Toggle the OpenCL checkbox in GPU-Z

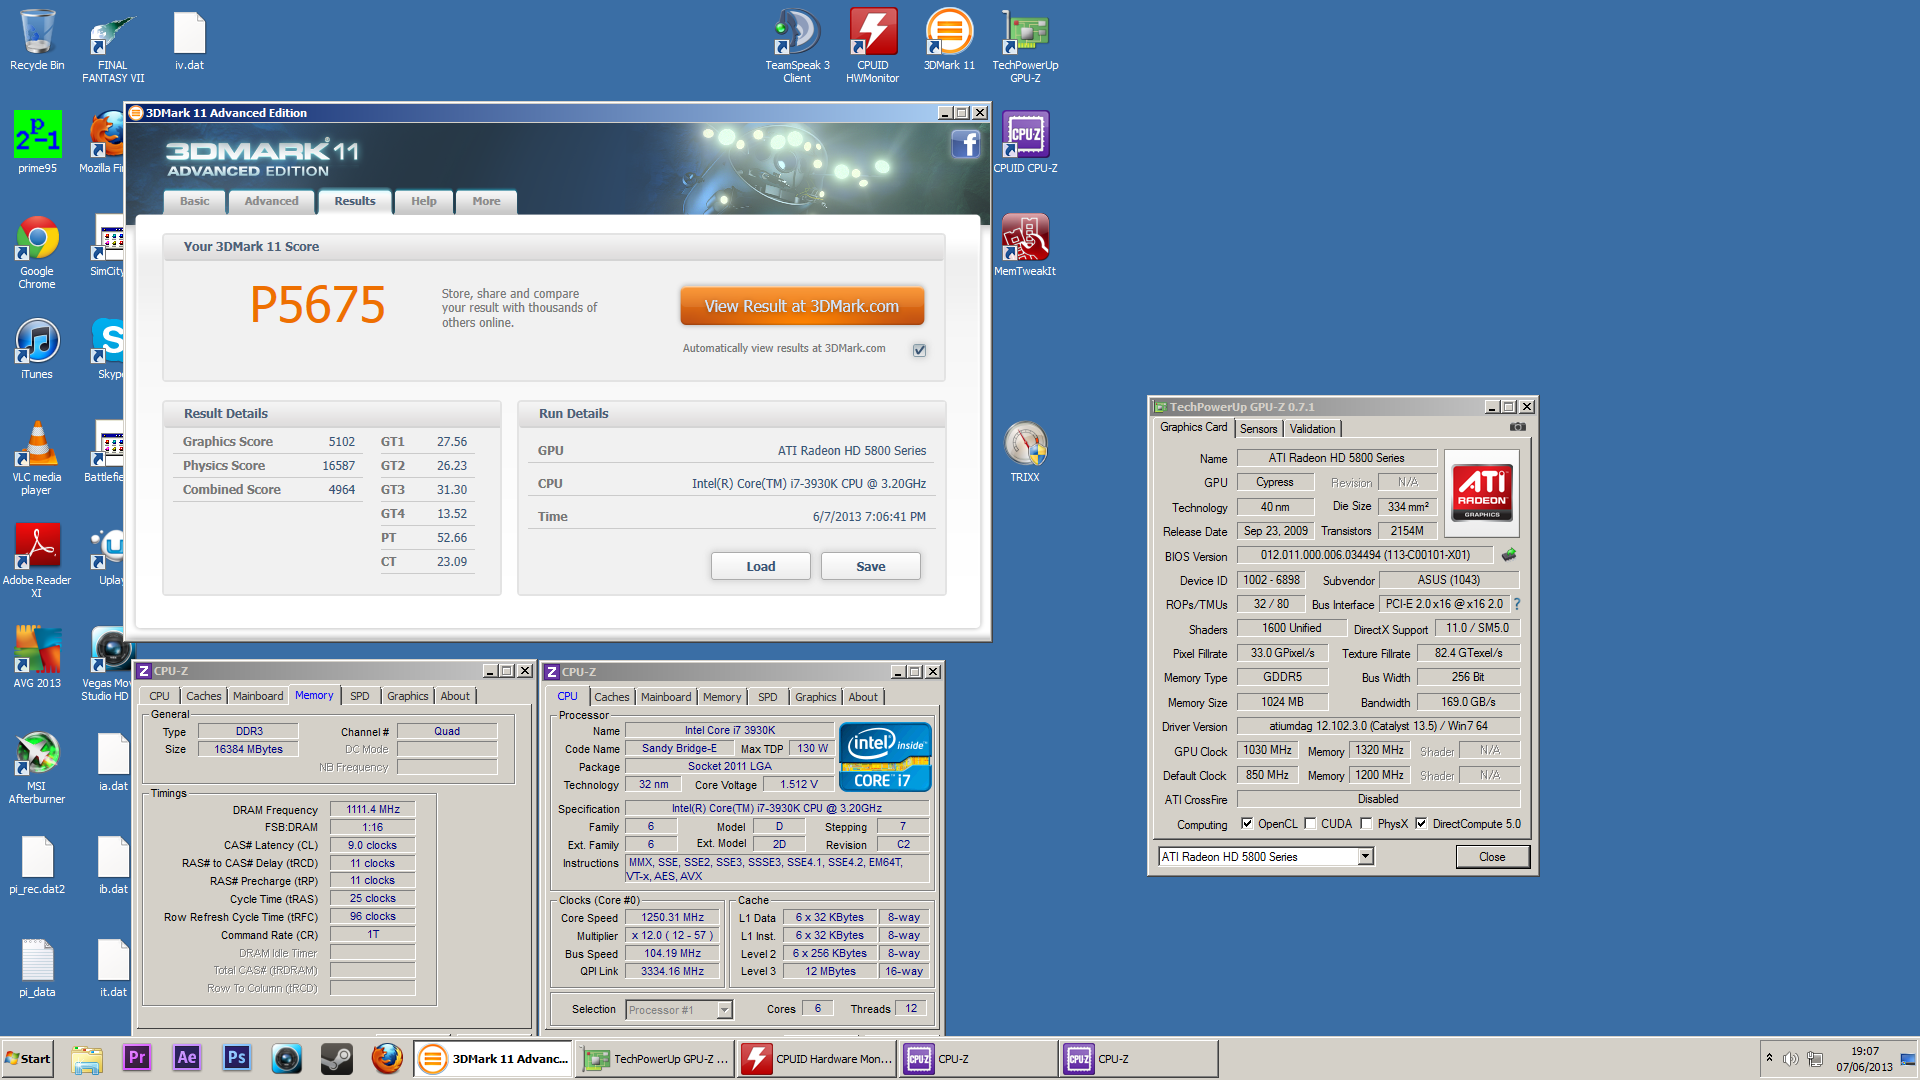pos(1247,824)
